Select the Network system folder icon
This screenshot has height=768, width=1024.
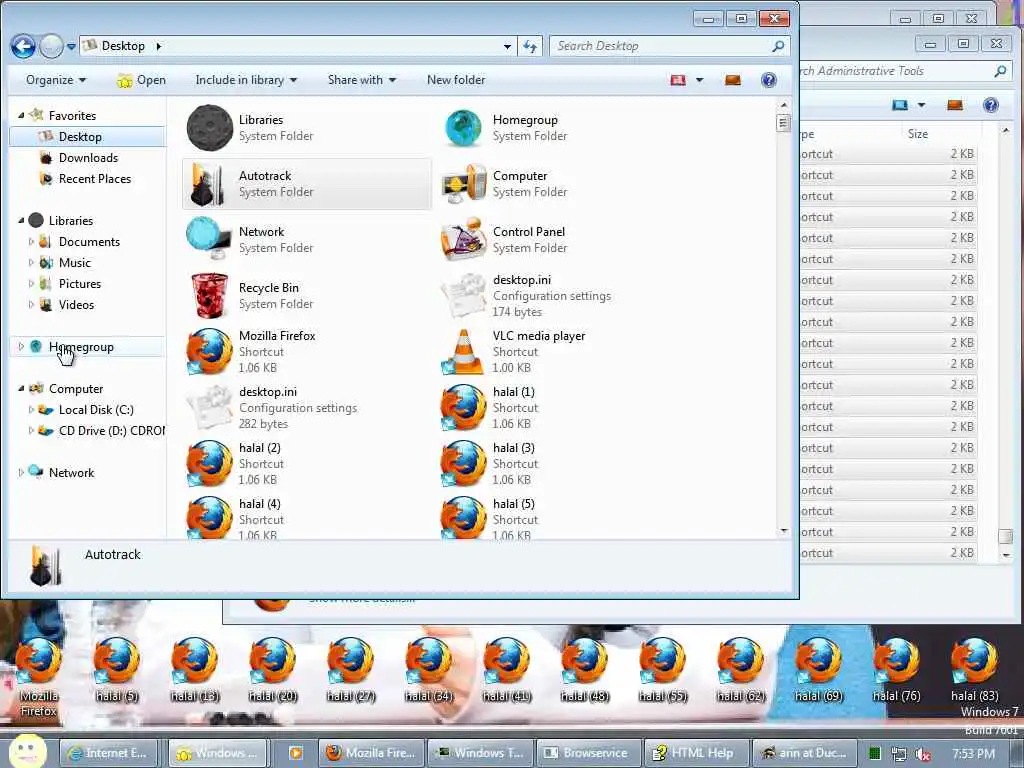[209, 240]
